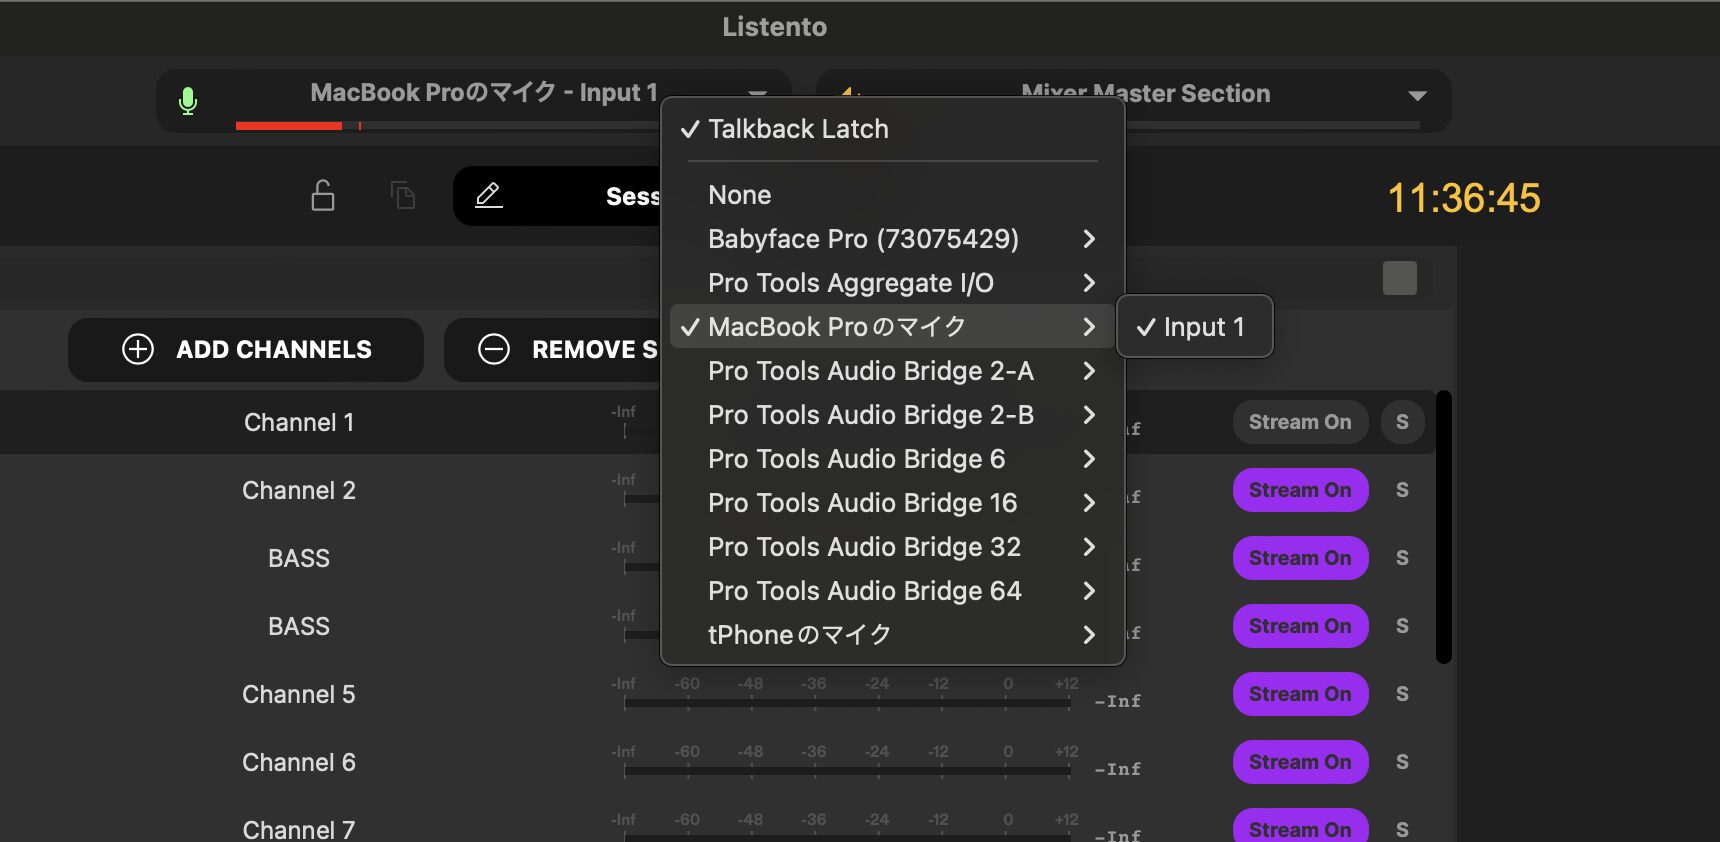Image resolution: width=1720 pixels, height=842 pixels.
Task: Click the channel list vertical scrollbar
Action: (1443, 527)
